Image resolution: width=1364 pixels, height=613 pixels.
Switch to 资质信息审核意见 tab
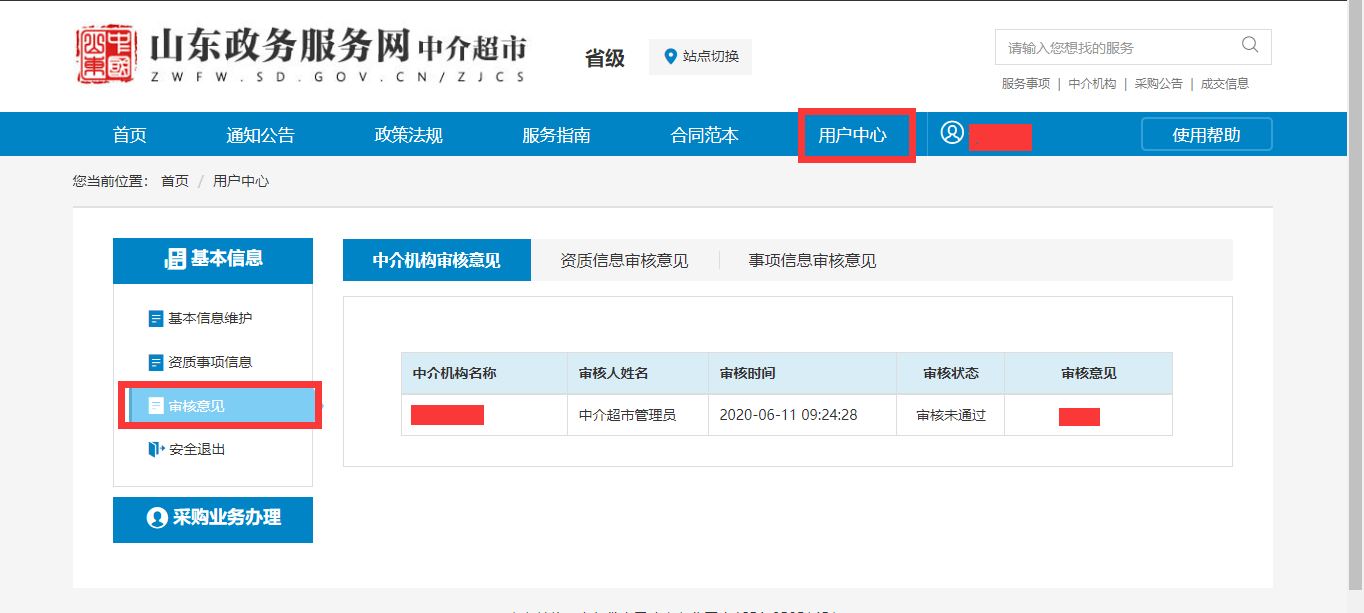624,261
